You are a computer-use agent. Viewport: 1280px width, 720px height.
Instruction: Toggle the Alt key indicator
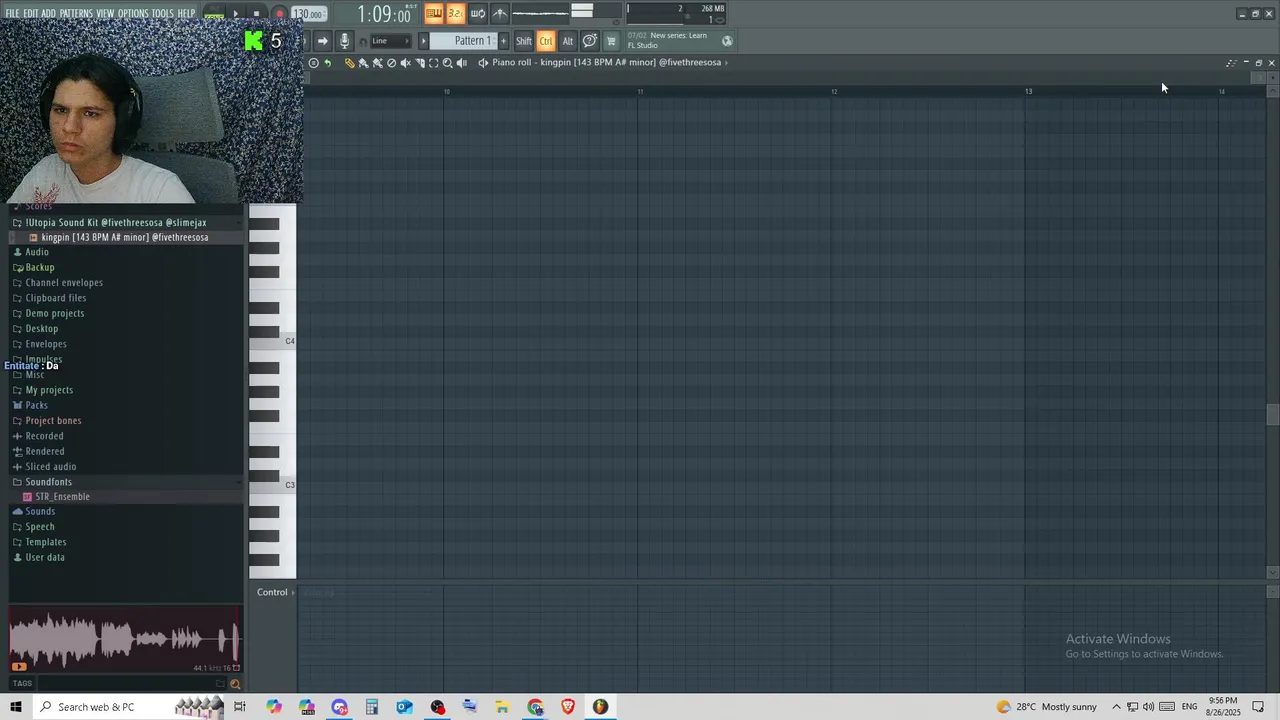point(568,41)
